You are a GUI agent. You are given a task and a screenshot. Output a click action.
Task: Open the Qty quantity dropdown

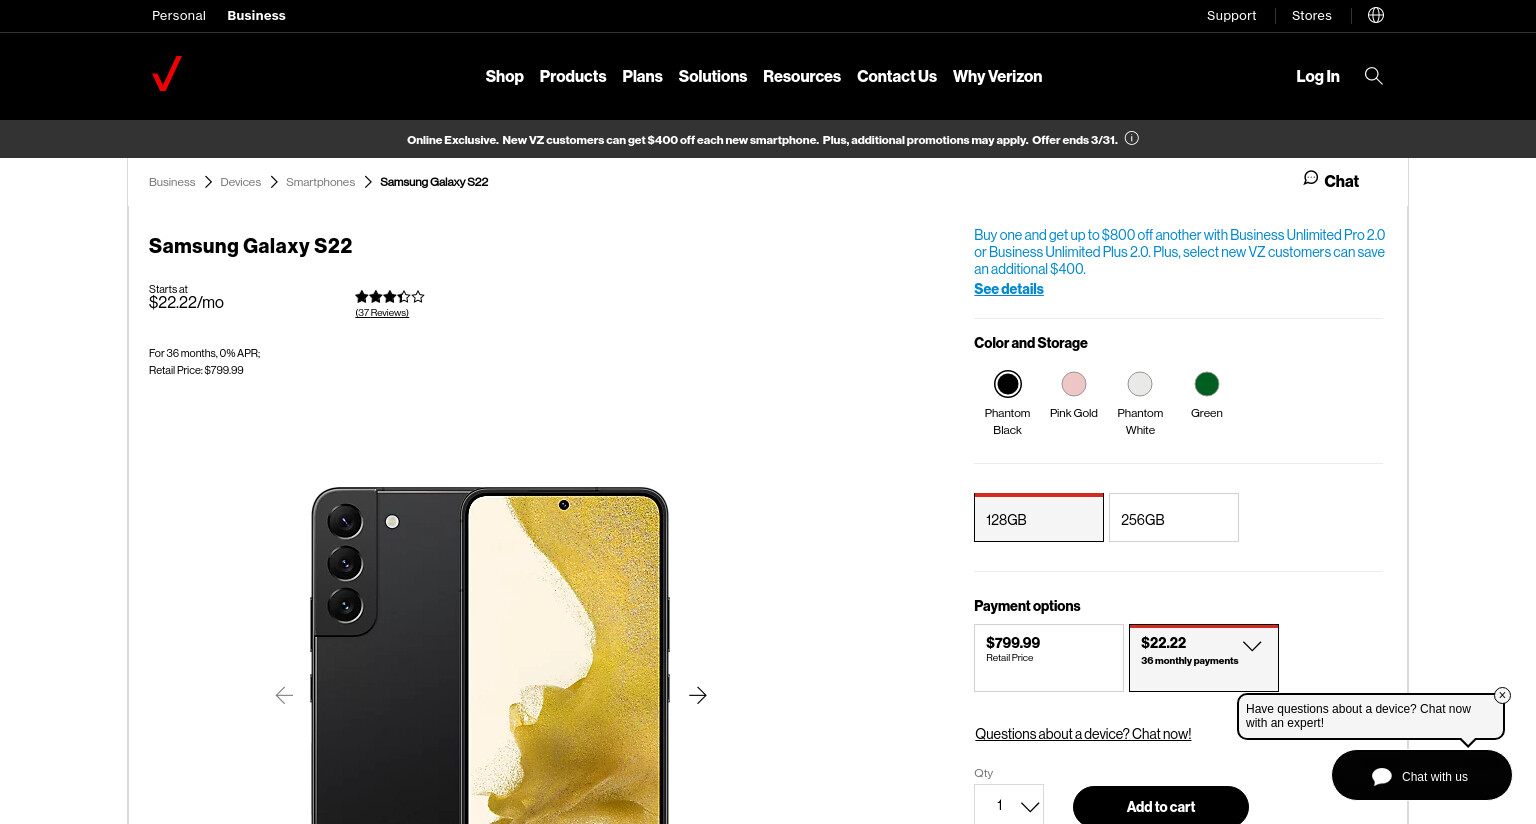tap(1009, 805)
